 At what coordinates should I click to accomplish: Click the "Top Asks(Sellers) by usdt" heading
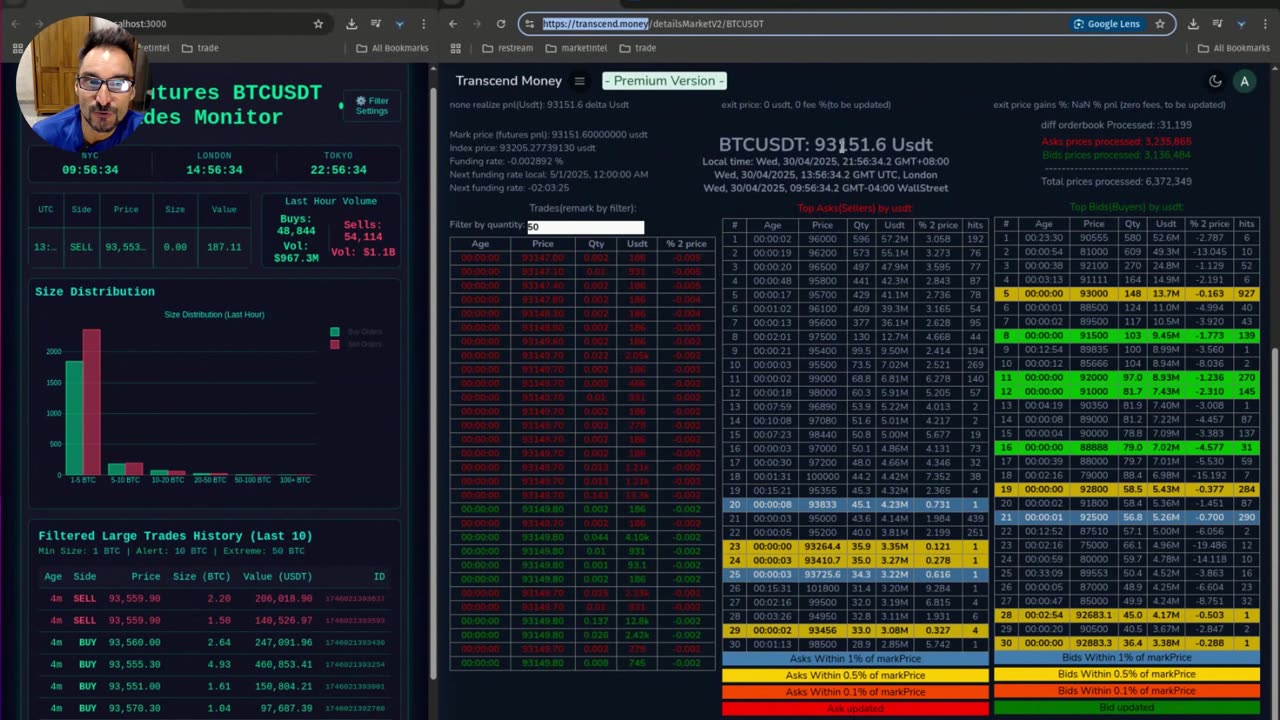pos(855,208)
